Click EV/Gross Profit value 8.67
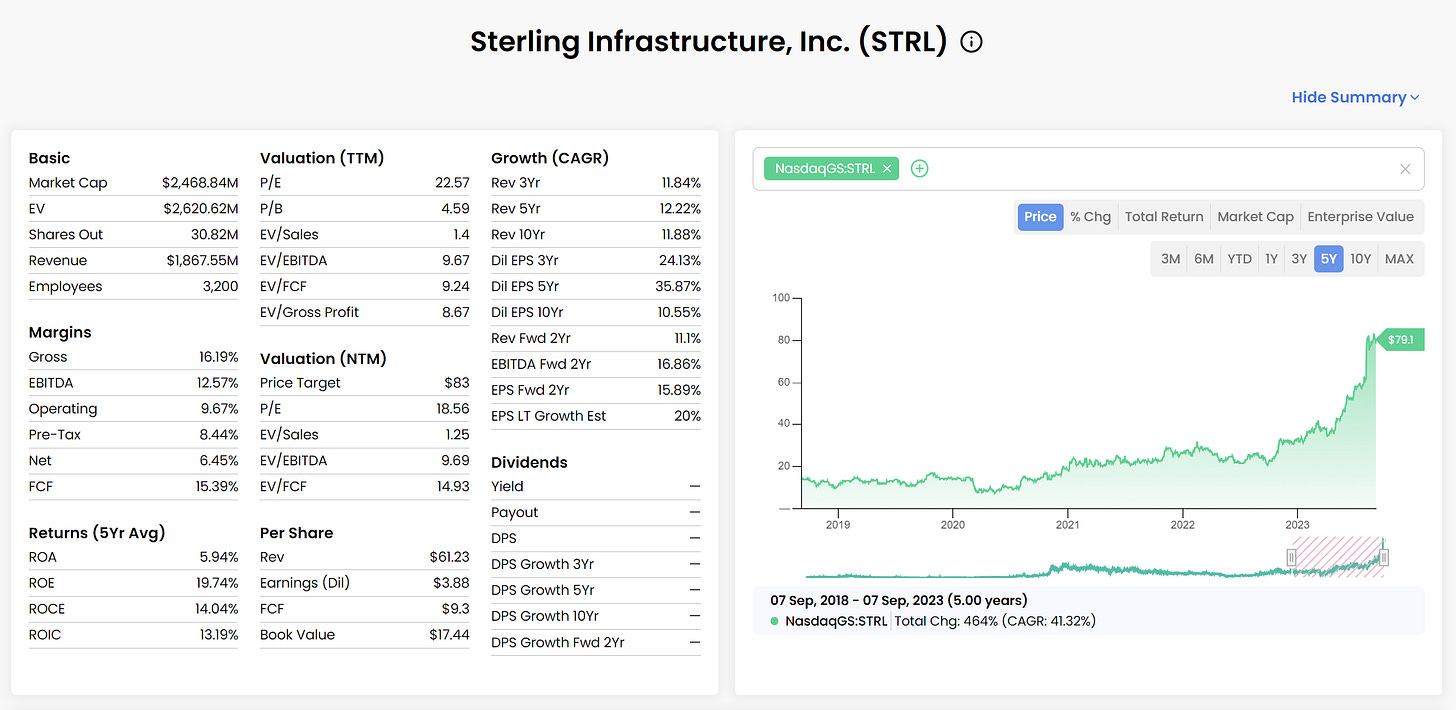Screen dimensions: 1456x710 coord(455,313)
